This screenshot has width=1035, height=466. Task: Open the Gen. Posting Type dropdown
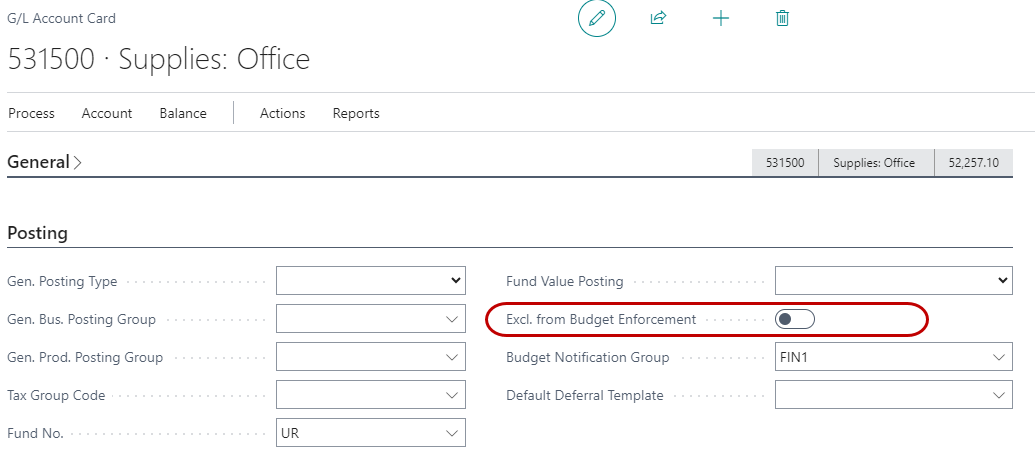pos(456,281)
